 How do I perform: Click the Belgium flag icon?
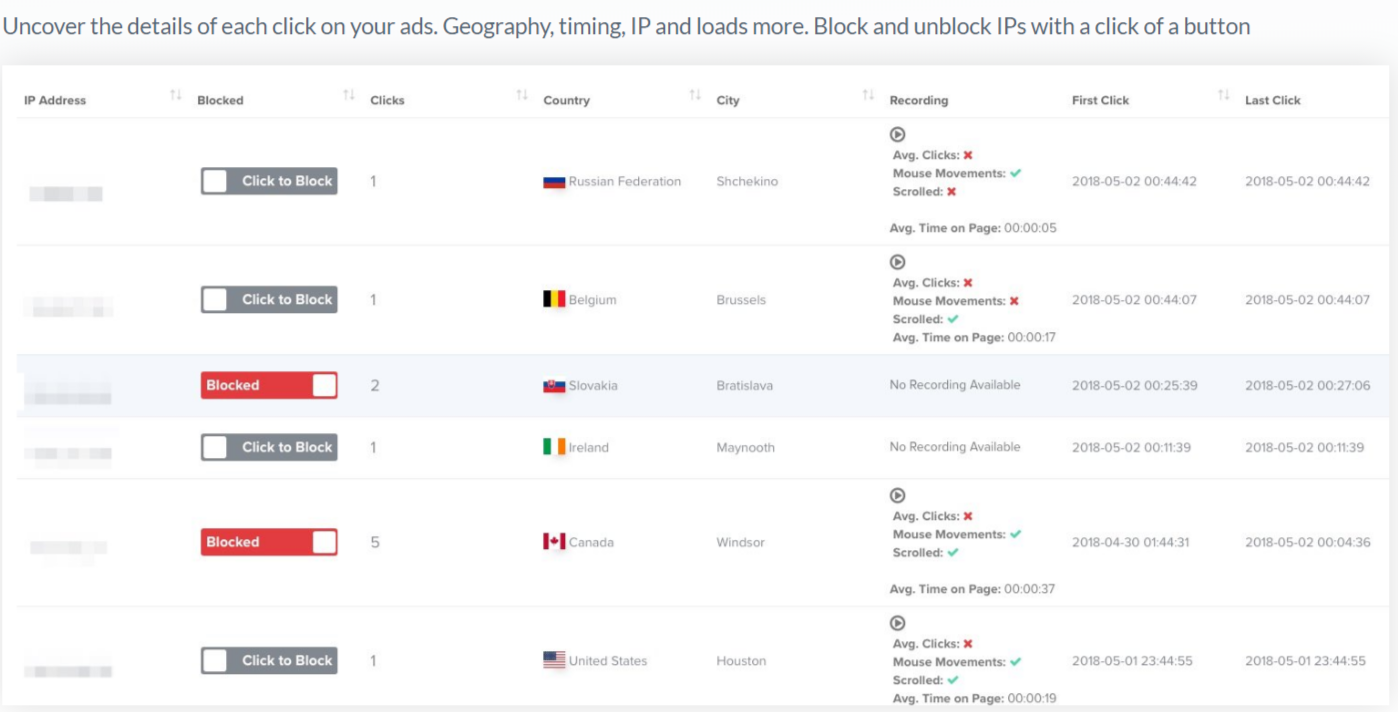pos(554,299)
